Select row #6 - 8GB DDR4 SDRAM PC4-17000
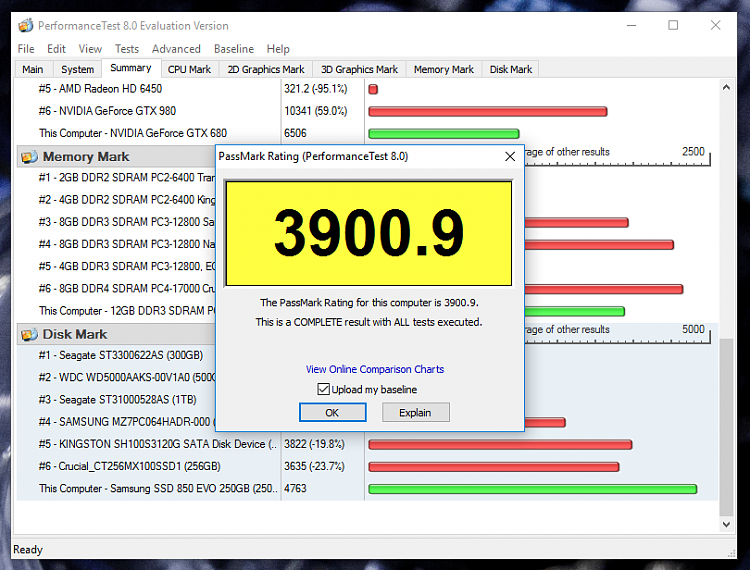 pyautogui.click(x=116, y=288)
